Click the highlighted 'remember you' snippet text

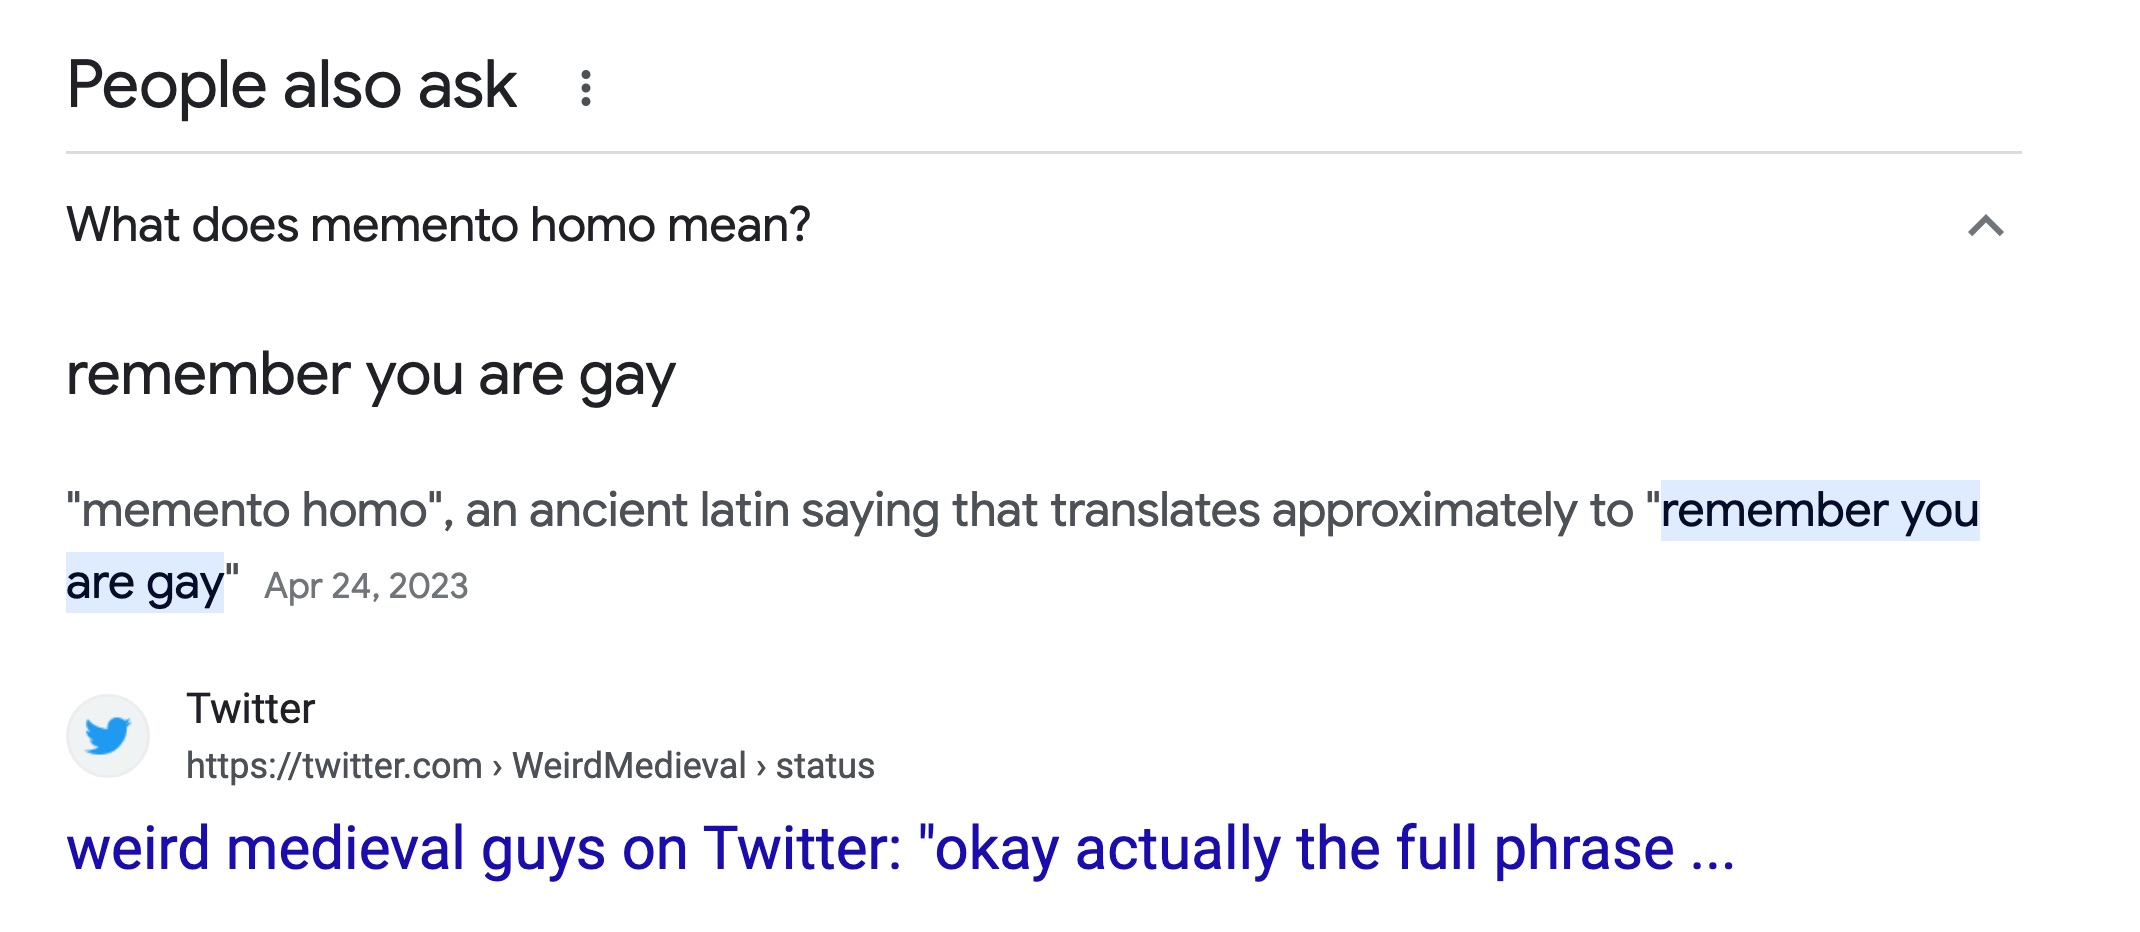click(1820, 510)
